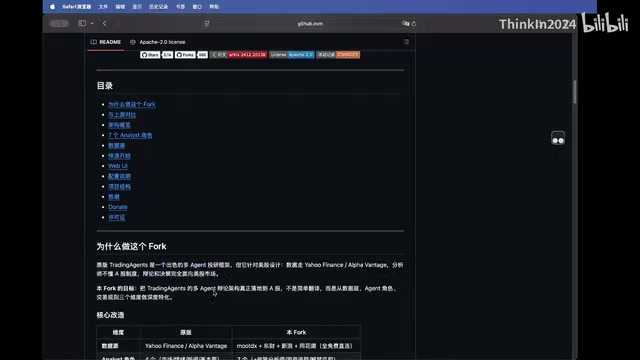Open the 显示 menu
Image resolution: width=640 pixels, height=360 pixels.
pyautogui.click(x=137, y=7)
